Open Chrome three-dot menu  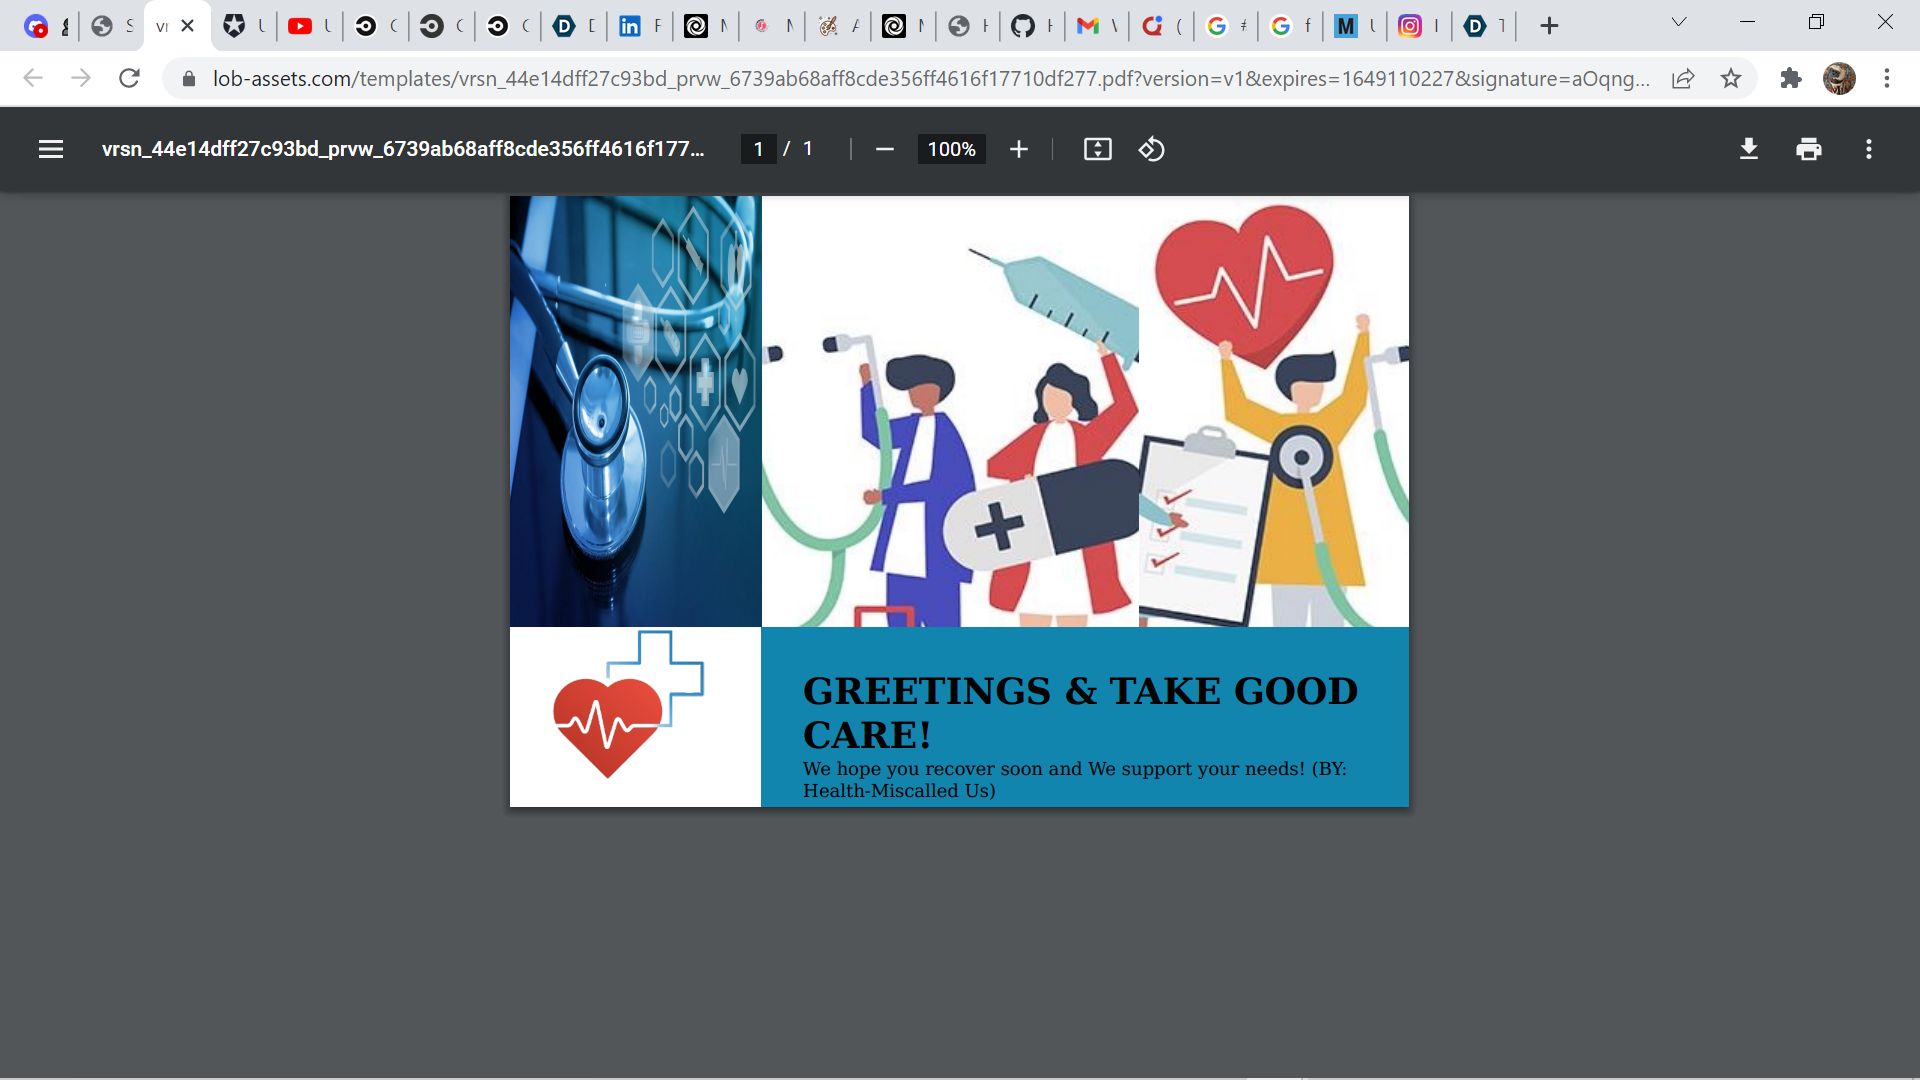1887,78
